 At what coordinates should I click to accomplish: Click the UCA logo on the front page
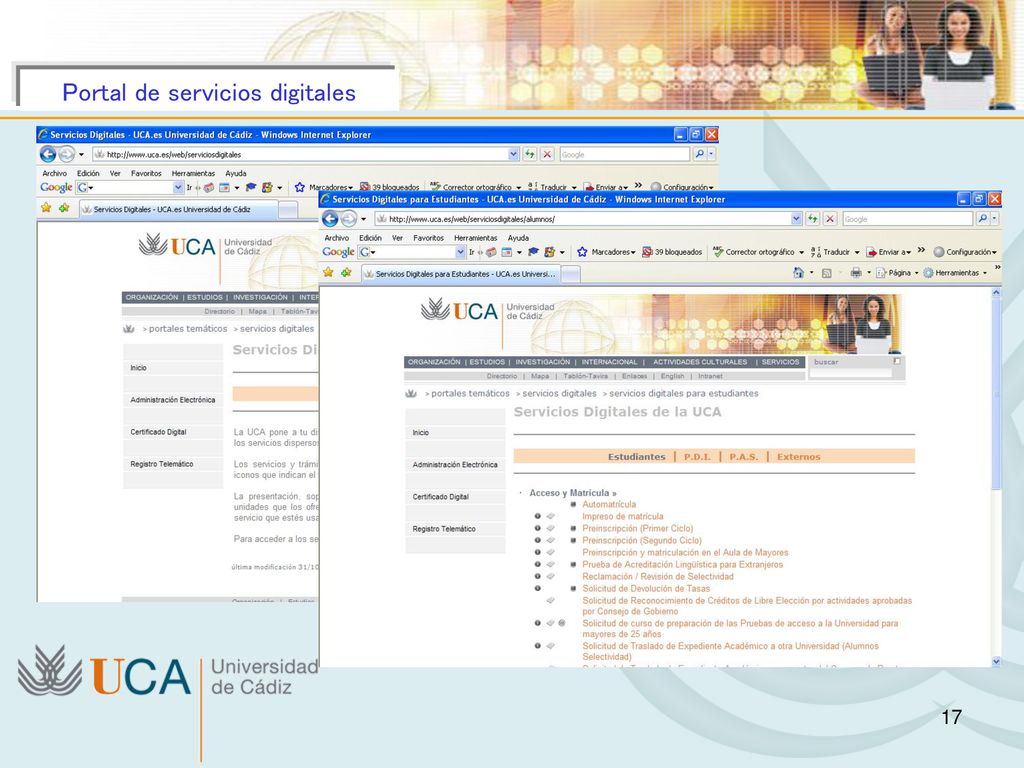tap(460, 311)
